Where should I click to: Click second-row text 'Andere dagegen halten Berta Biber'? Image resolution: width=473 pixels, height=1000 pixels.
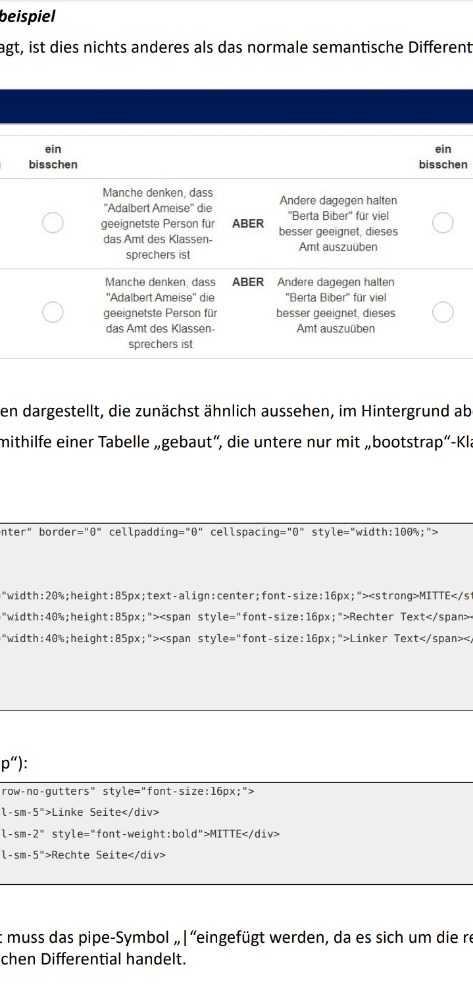336,305
